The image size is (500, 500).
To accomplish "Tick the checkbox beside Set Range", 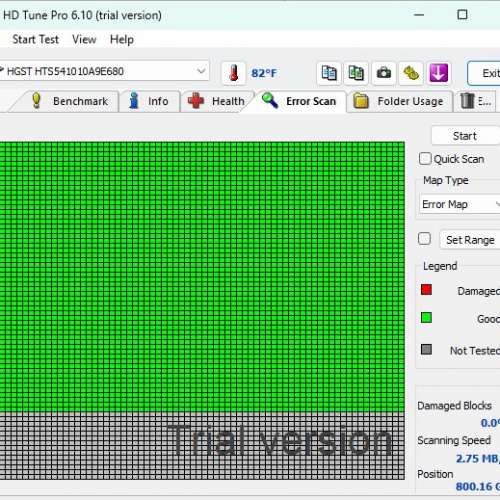I will click(x=424, y=239).
